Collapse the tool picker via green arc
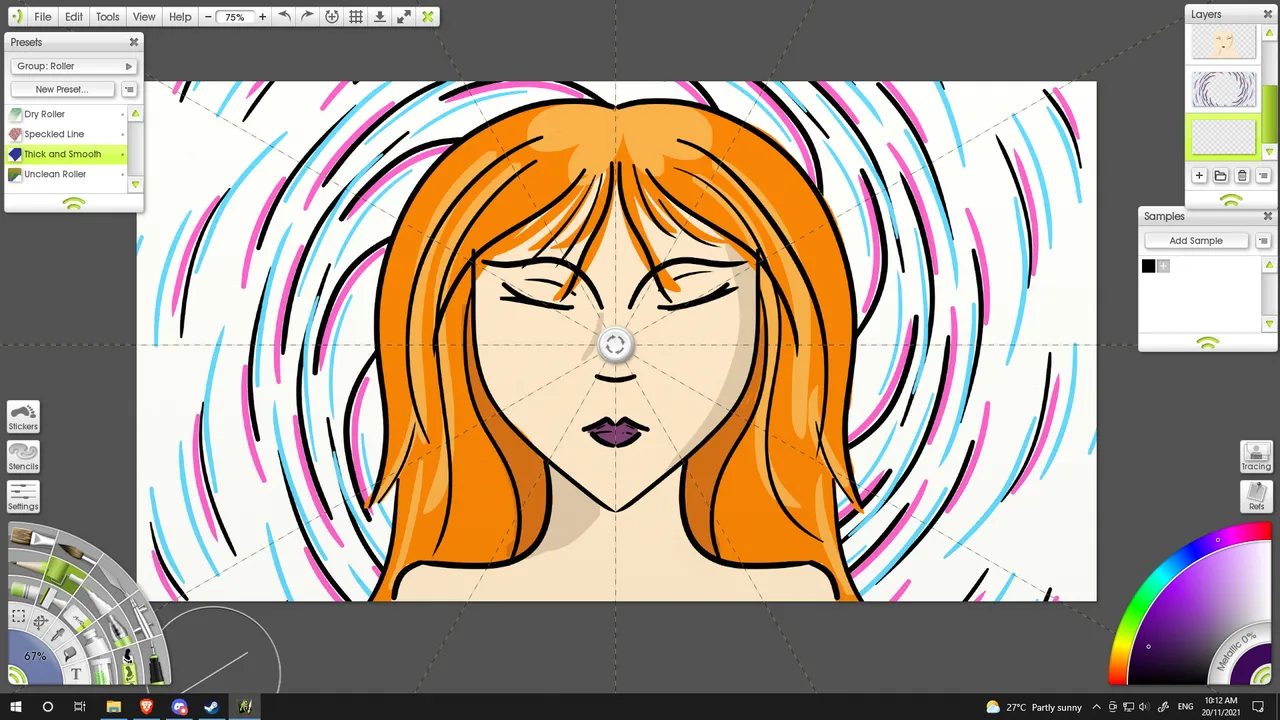 tap(16, 677)
